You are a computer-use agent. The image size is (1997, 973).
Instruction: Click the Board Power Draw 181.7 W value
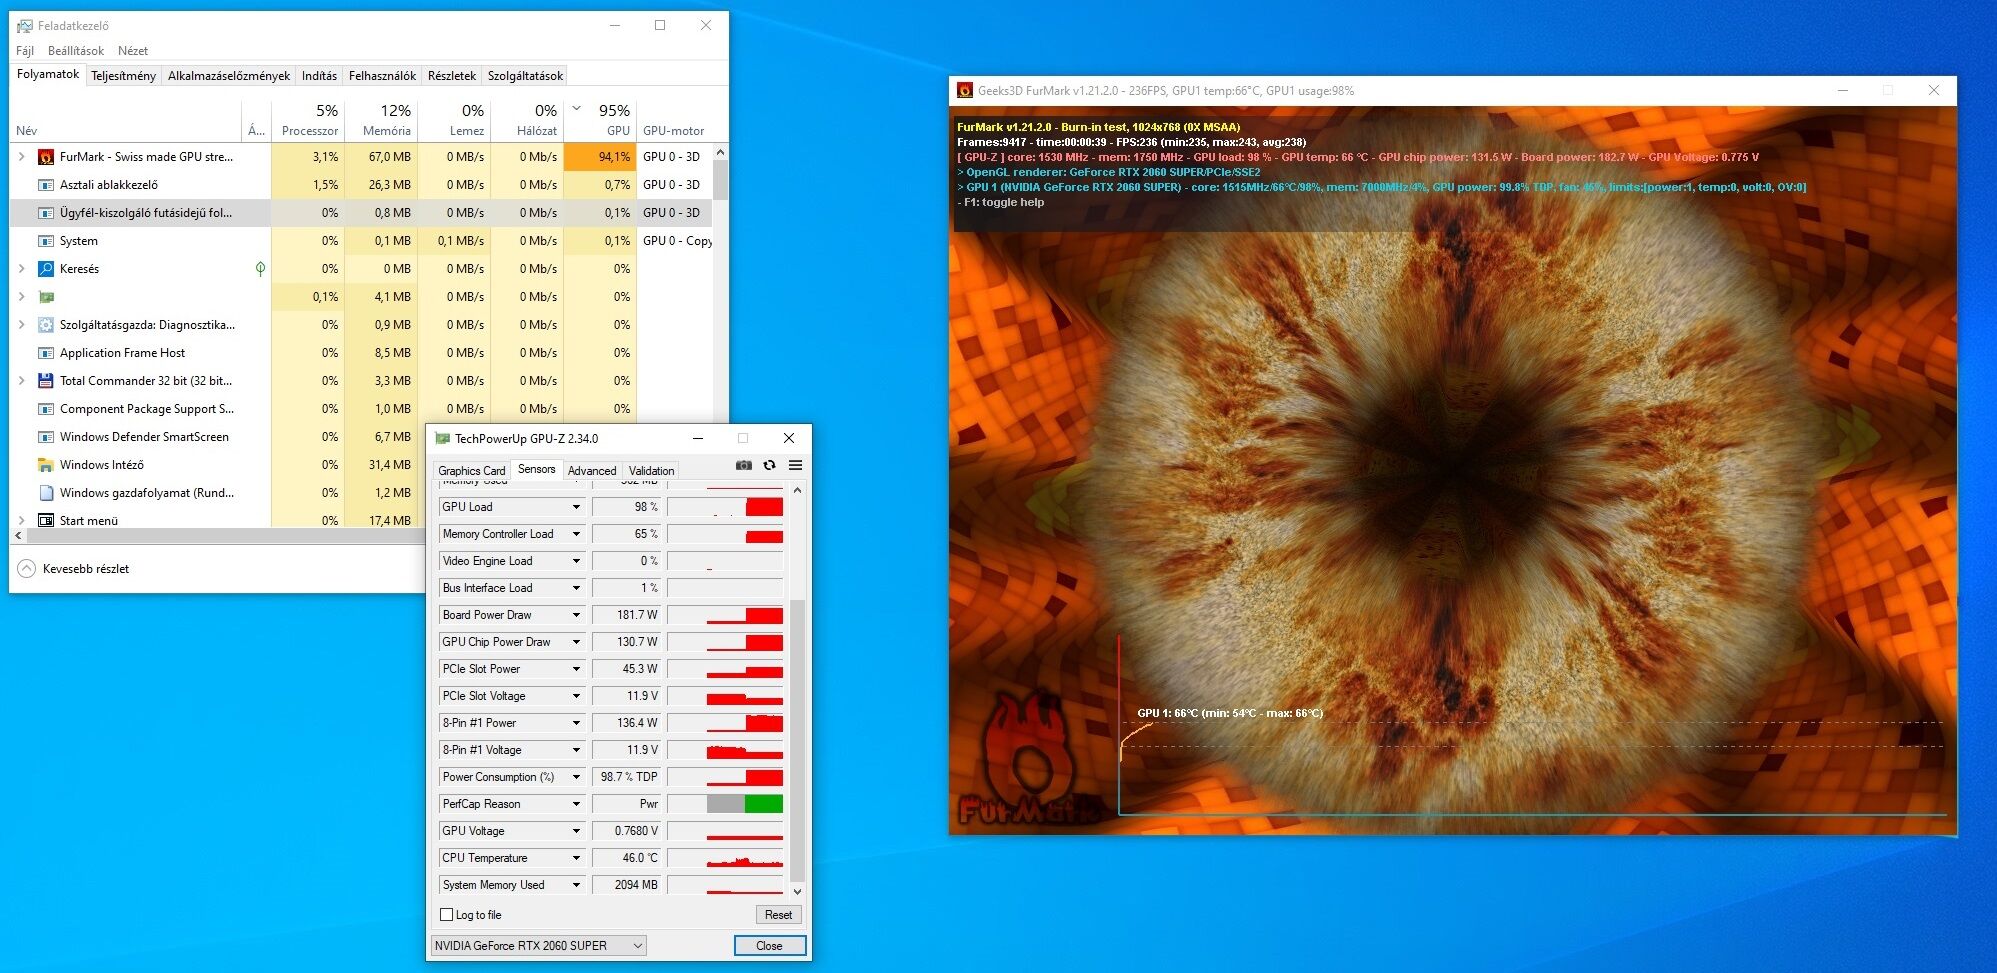(626, 615)
